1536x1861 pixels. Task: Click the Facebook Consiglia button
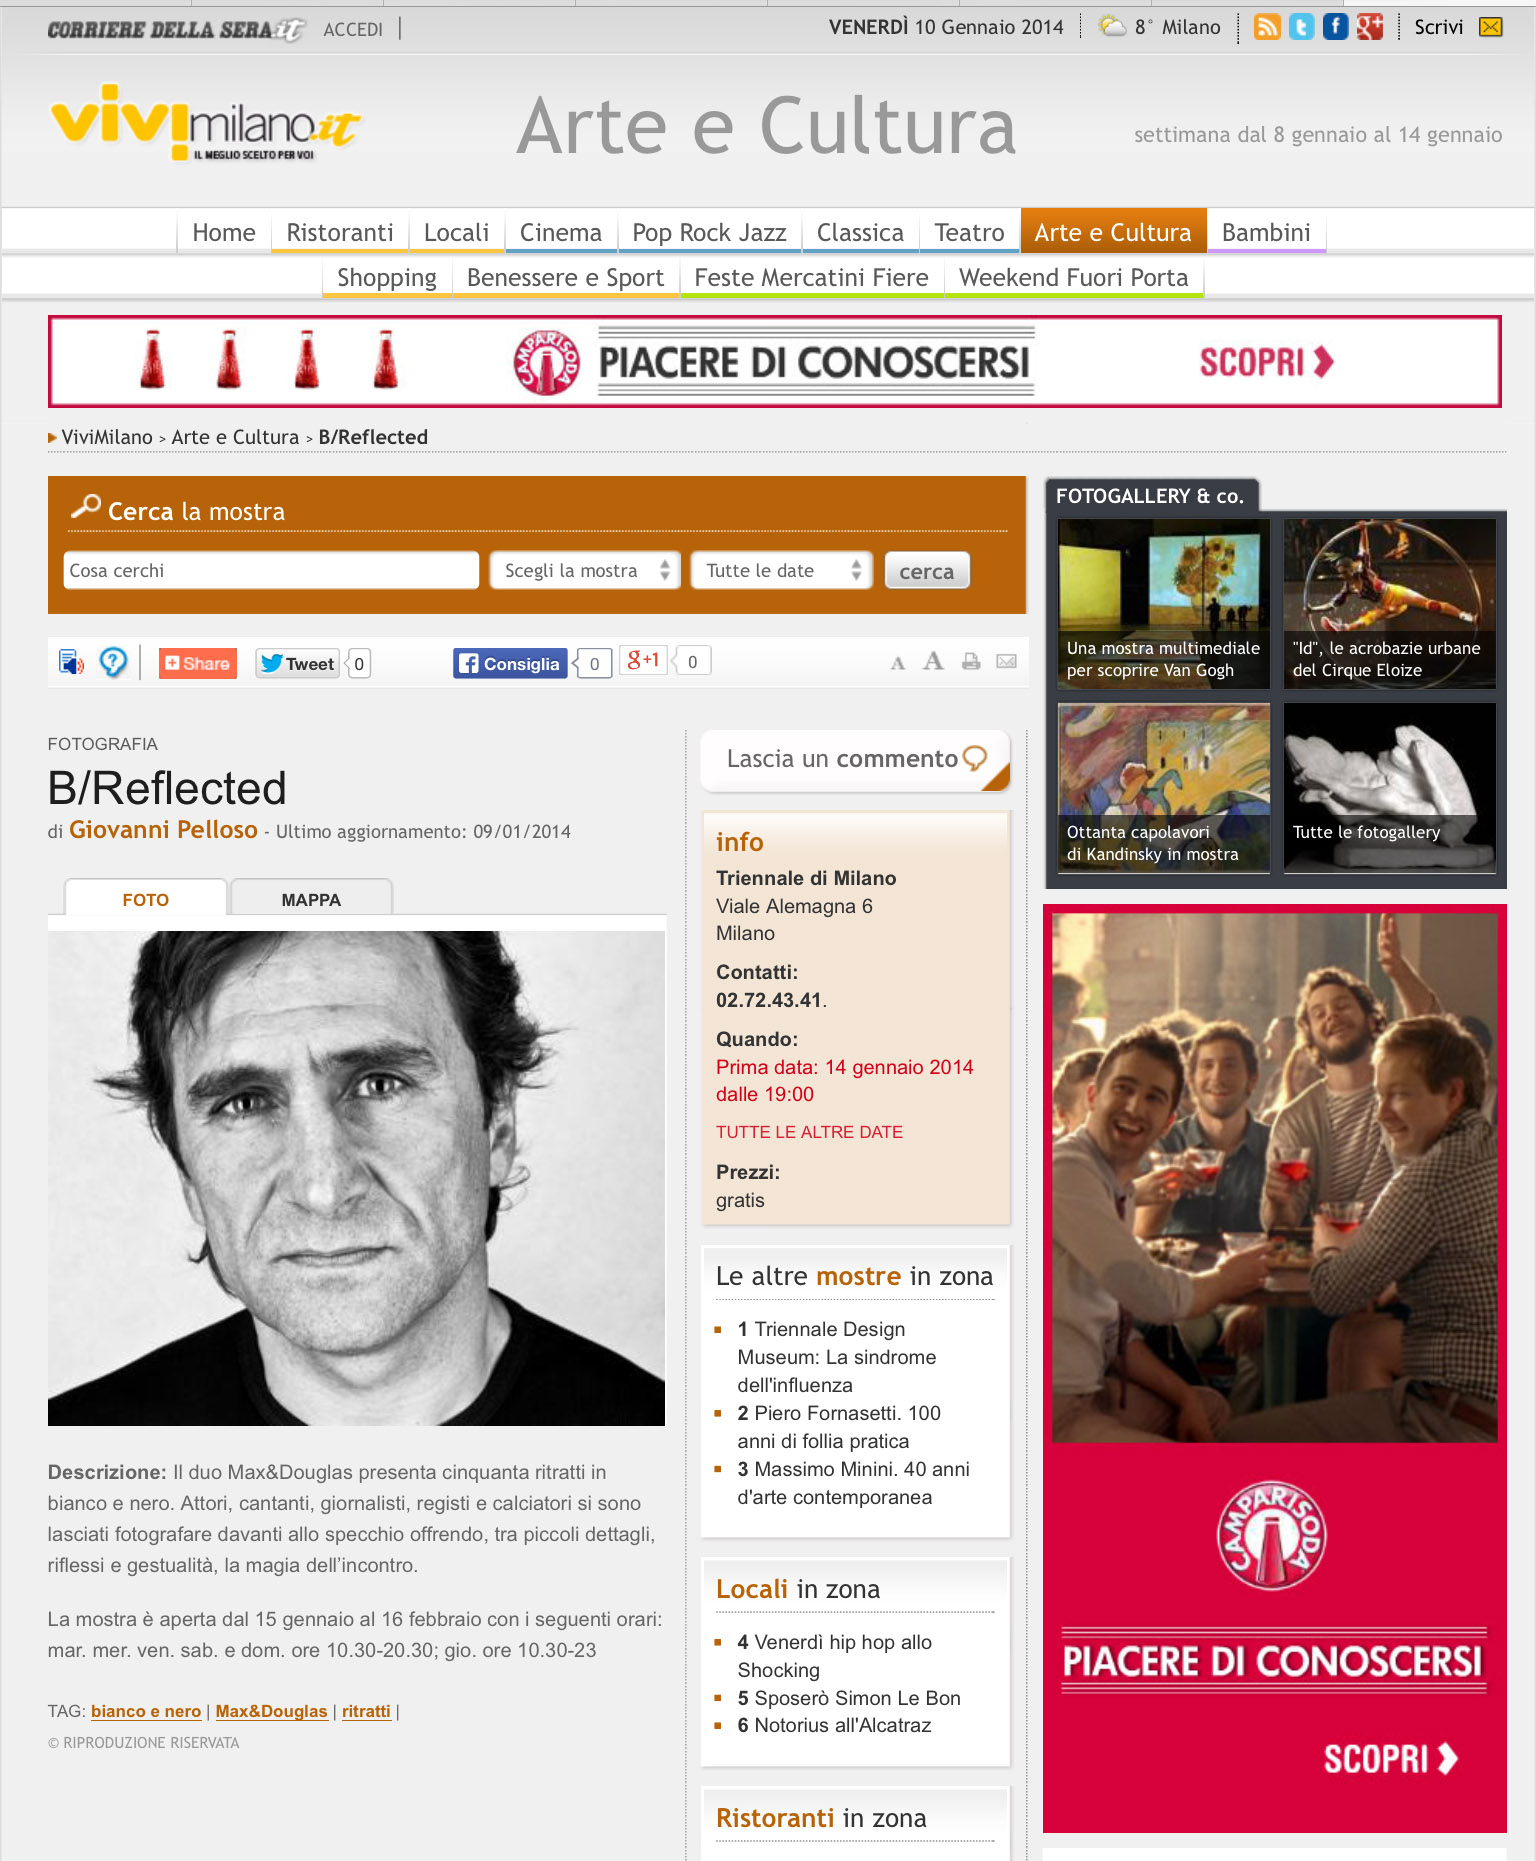point(510,663)
